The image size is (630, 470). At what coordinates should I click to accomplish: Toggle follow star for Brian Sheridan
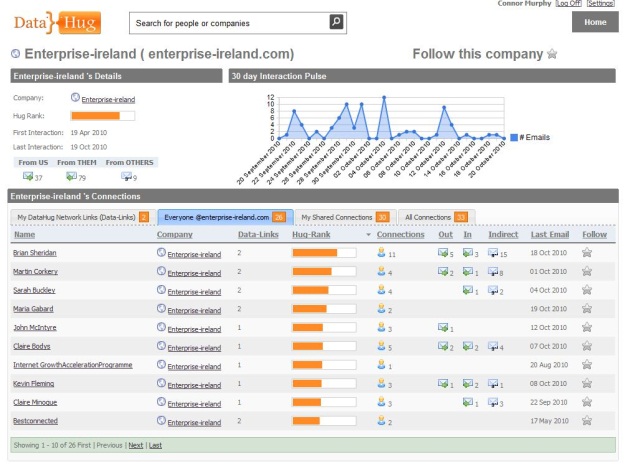tap(587, 253)
